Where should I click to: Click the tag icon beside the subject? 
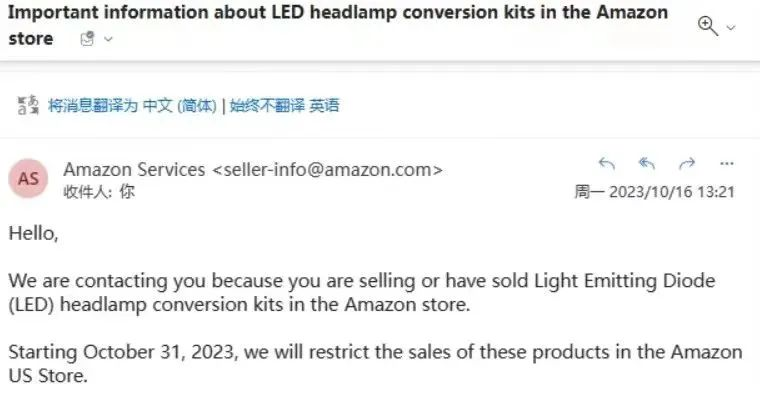click(x=87, y=39)
